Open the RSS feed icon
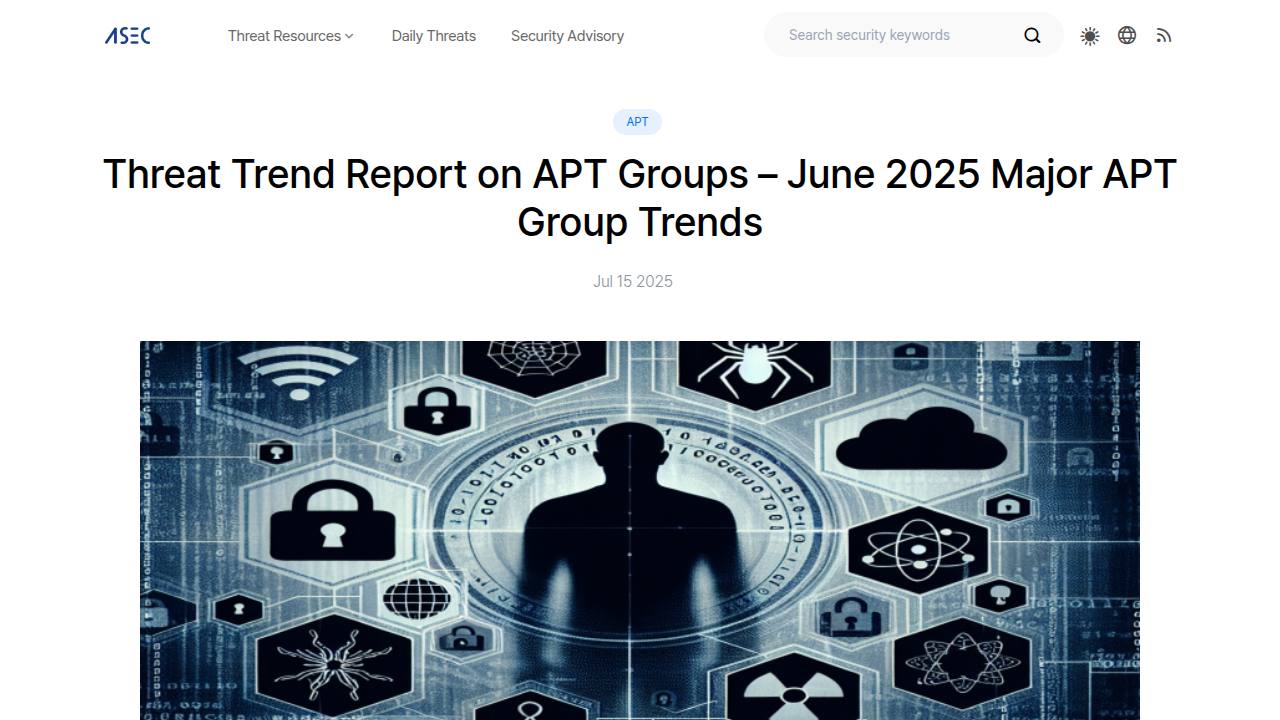Image resolution: width=1280 pixels, height=720 pixels. 1164,36
